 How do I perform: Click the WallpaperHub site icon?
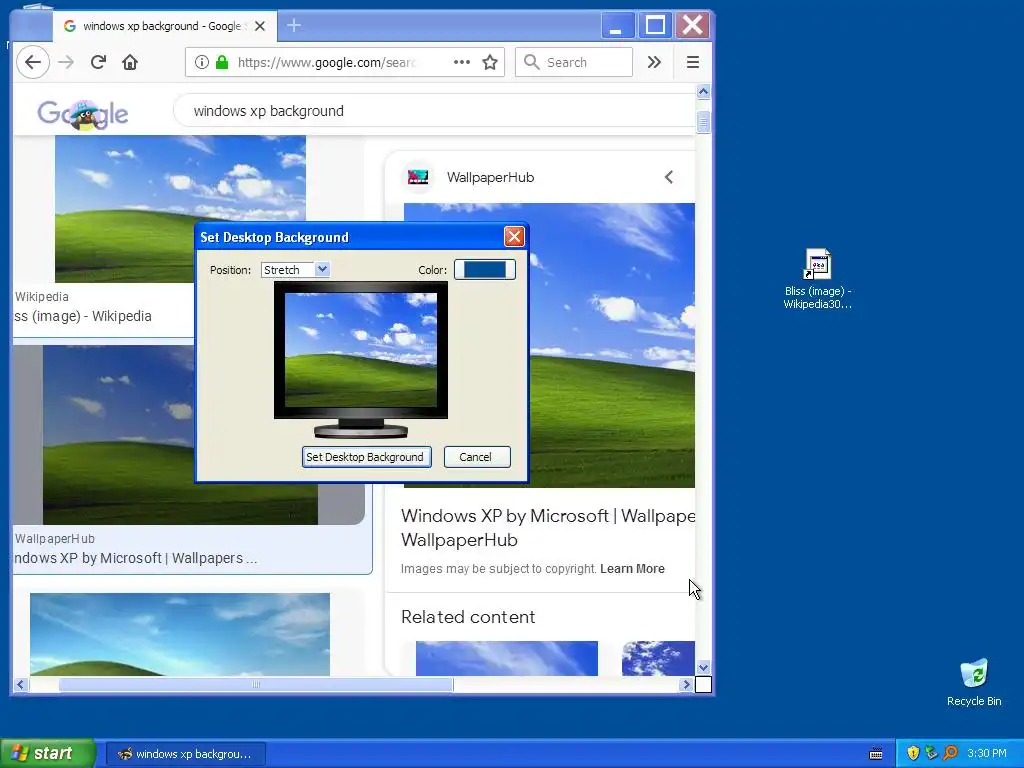point(418,177)
